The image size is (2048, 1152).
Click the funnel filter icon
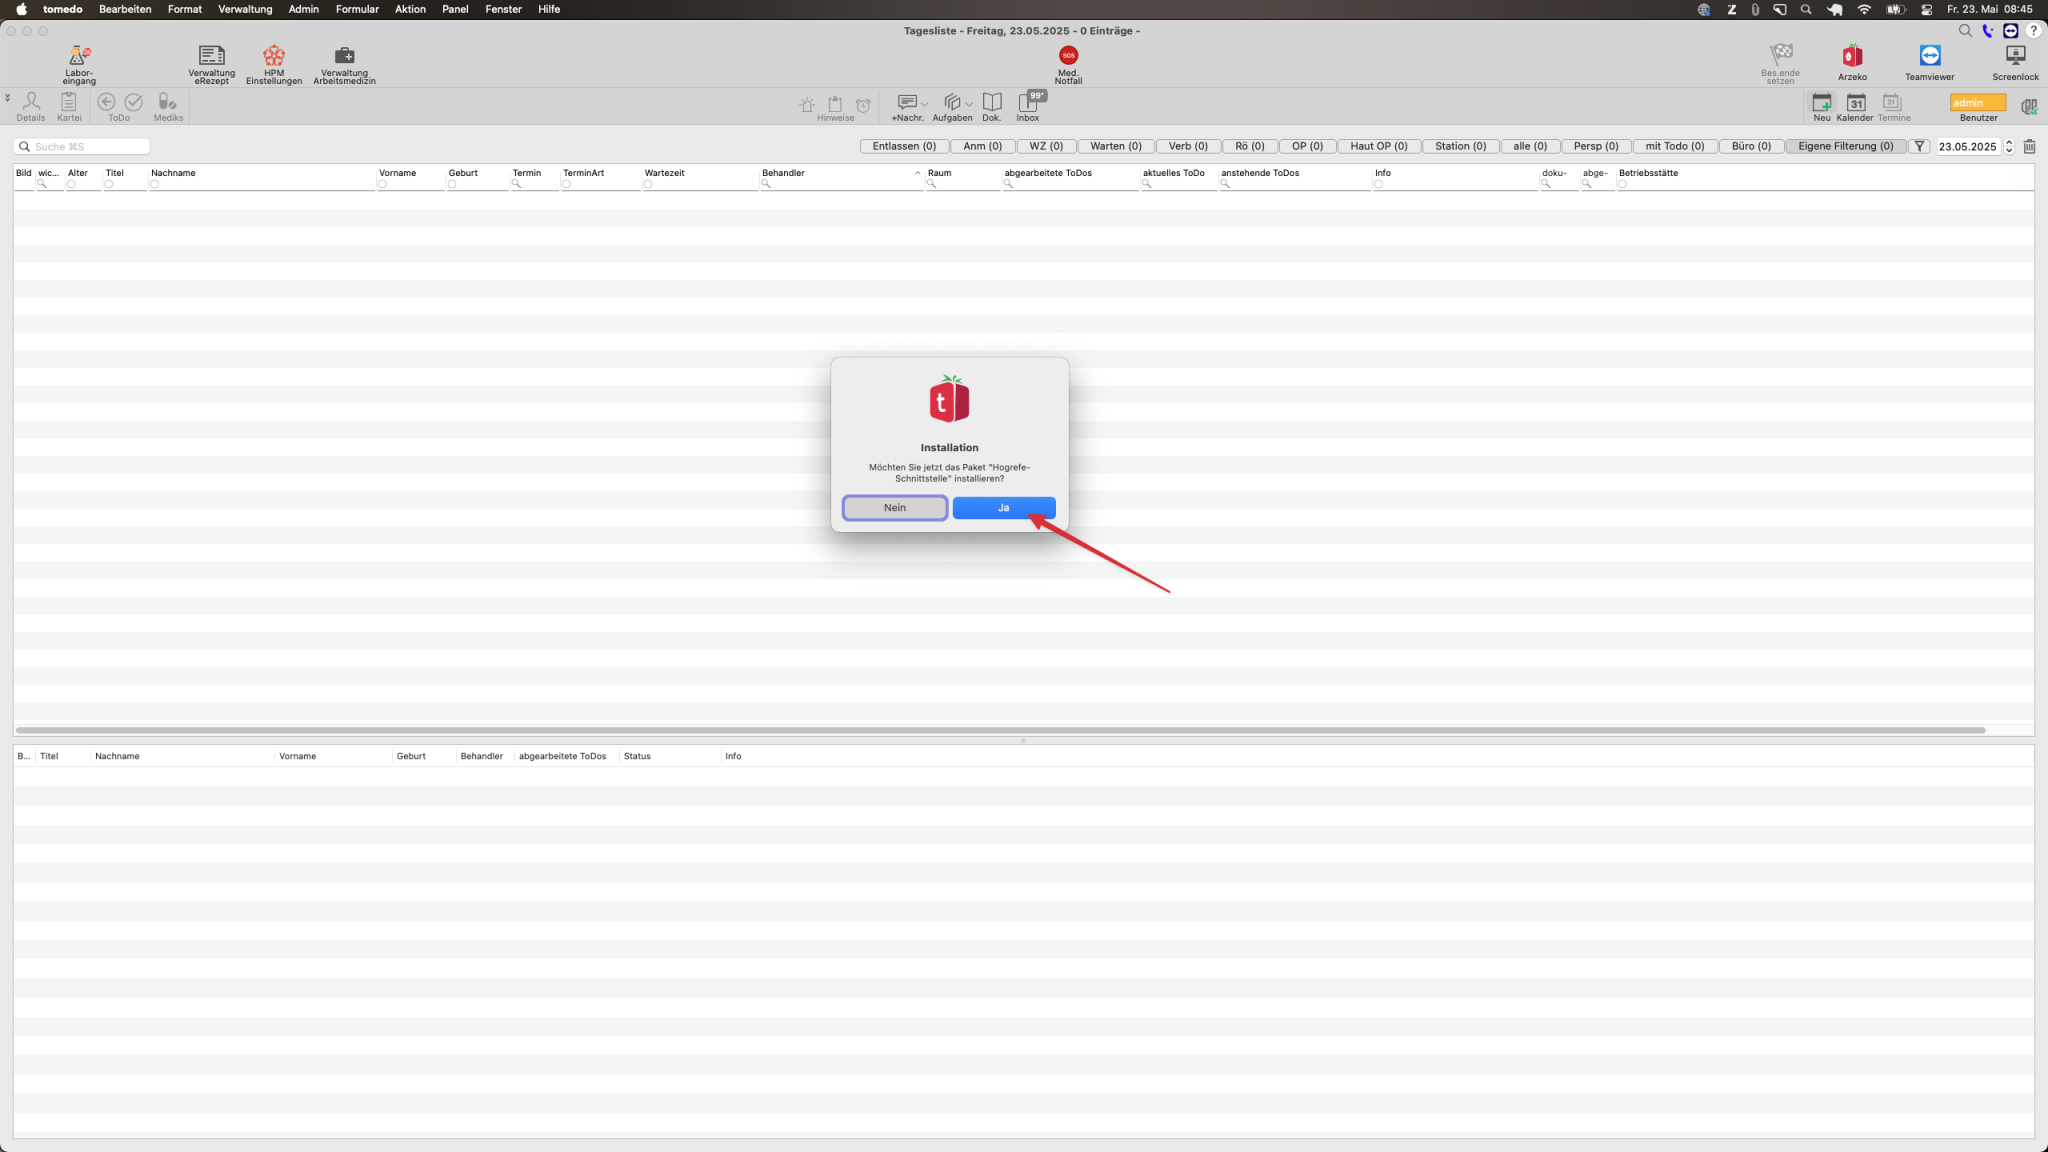1919,146
